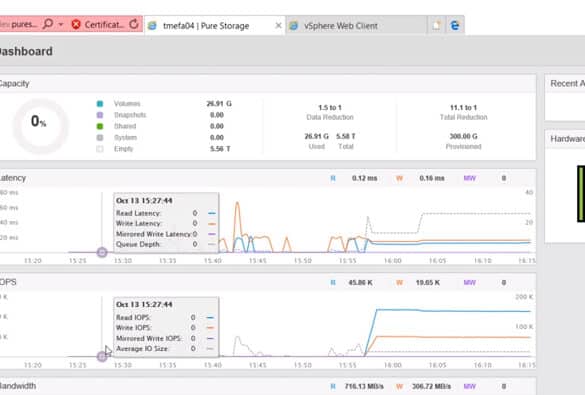The height and width of the screenshot is (395, 585).
Task: Click the IOPS R legend marker
Action: pyautogui.click(x=333, y=283)
